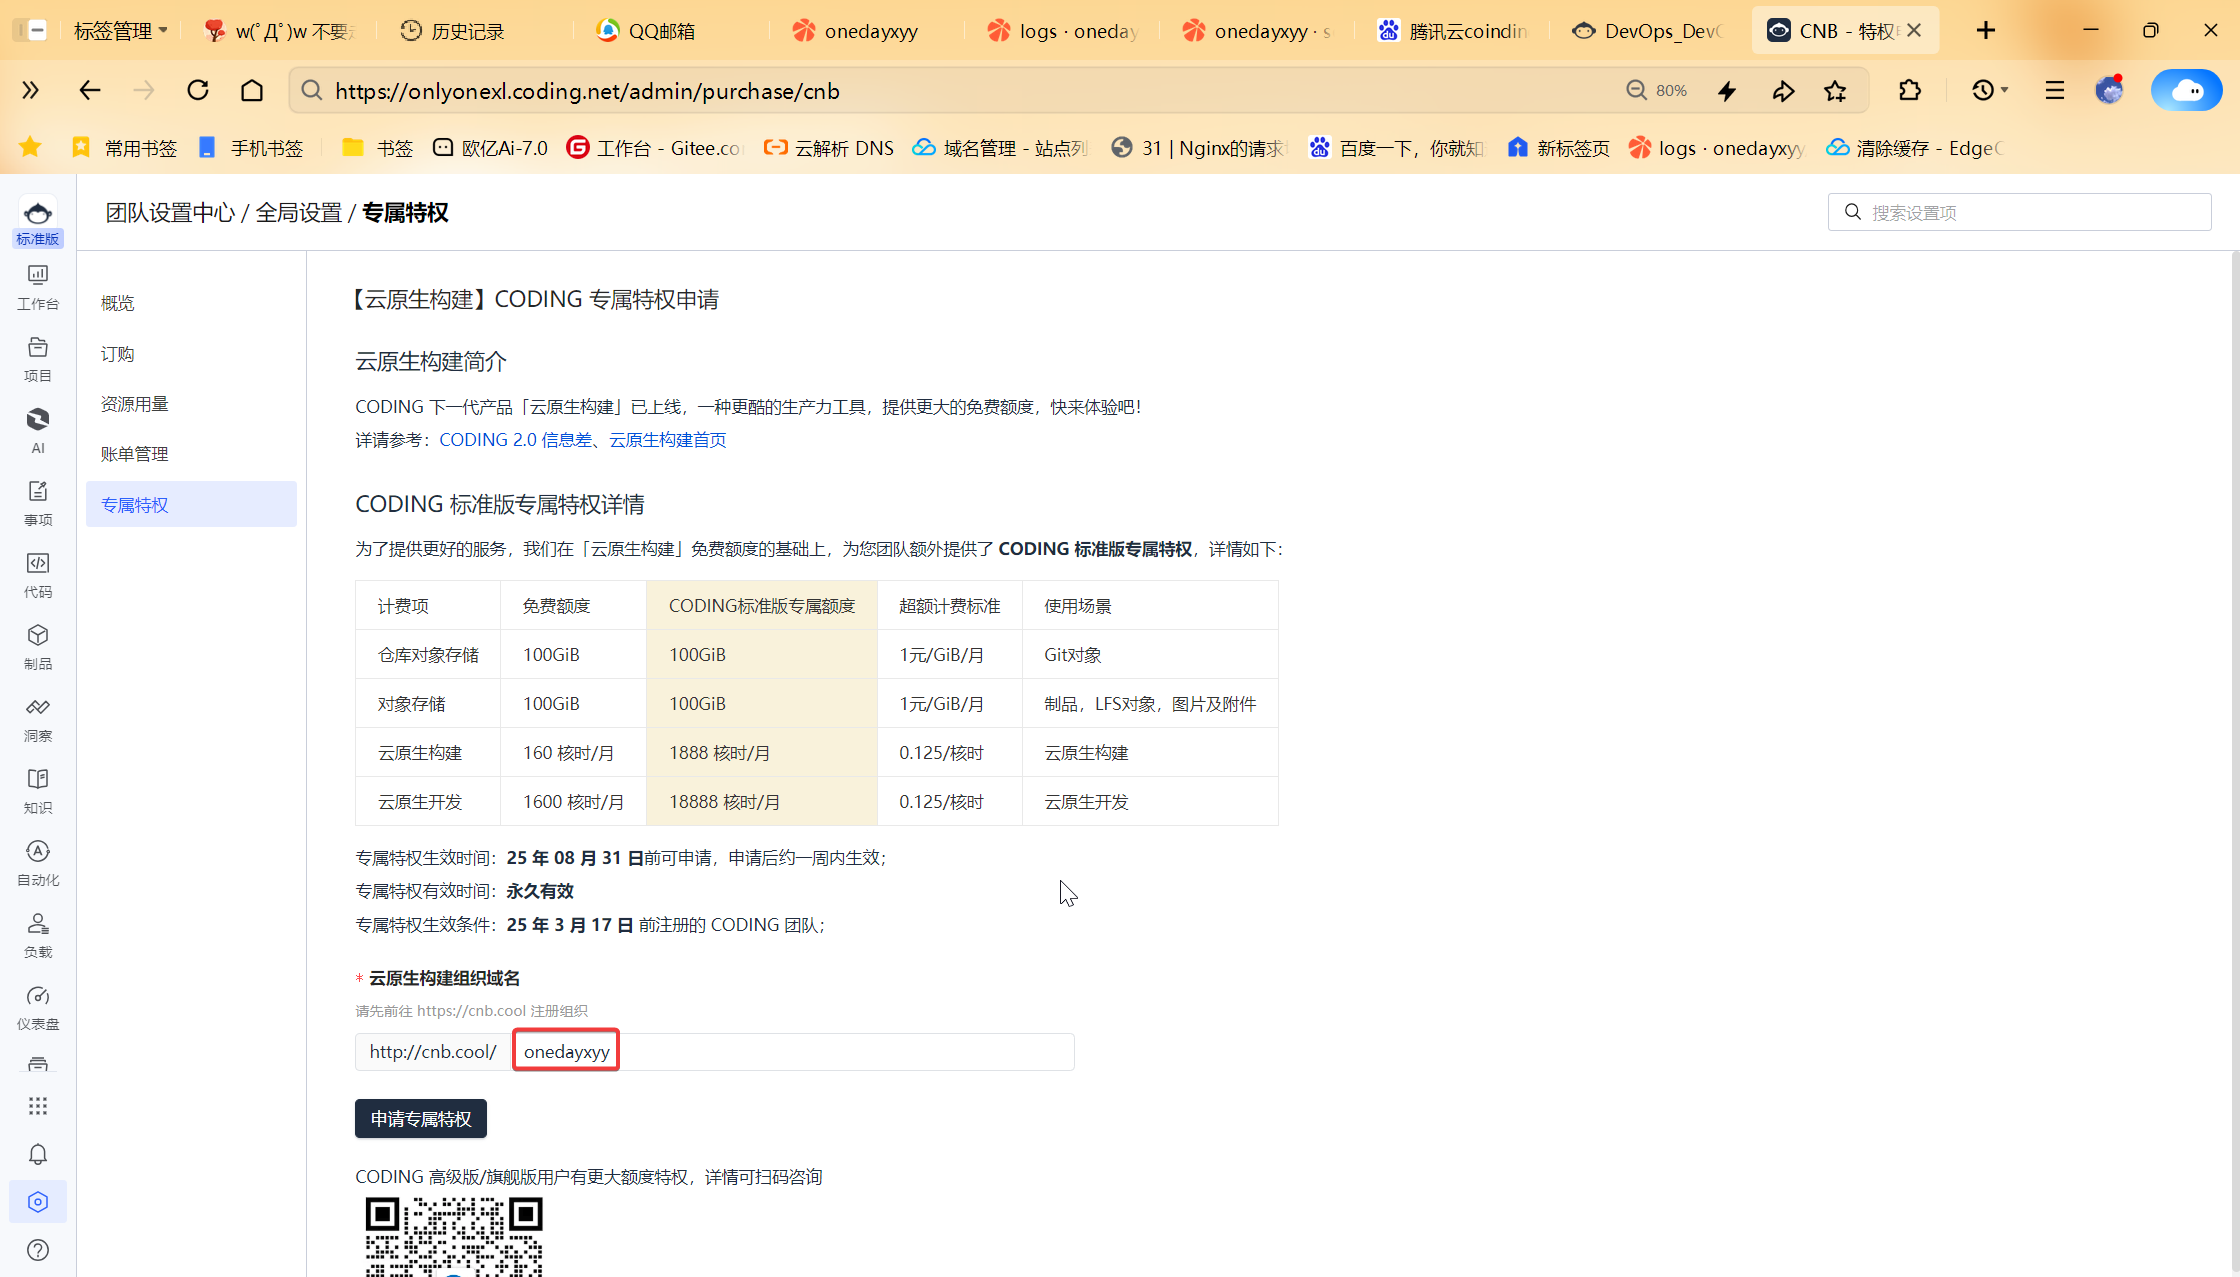Viewport: 2240px width, 1277px height.
Task: Click the QR code image
Action: (x=454, y=1236)
